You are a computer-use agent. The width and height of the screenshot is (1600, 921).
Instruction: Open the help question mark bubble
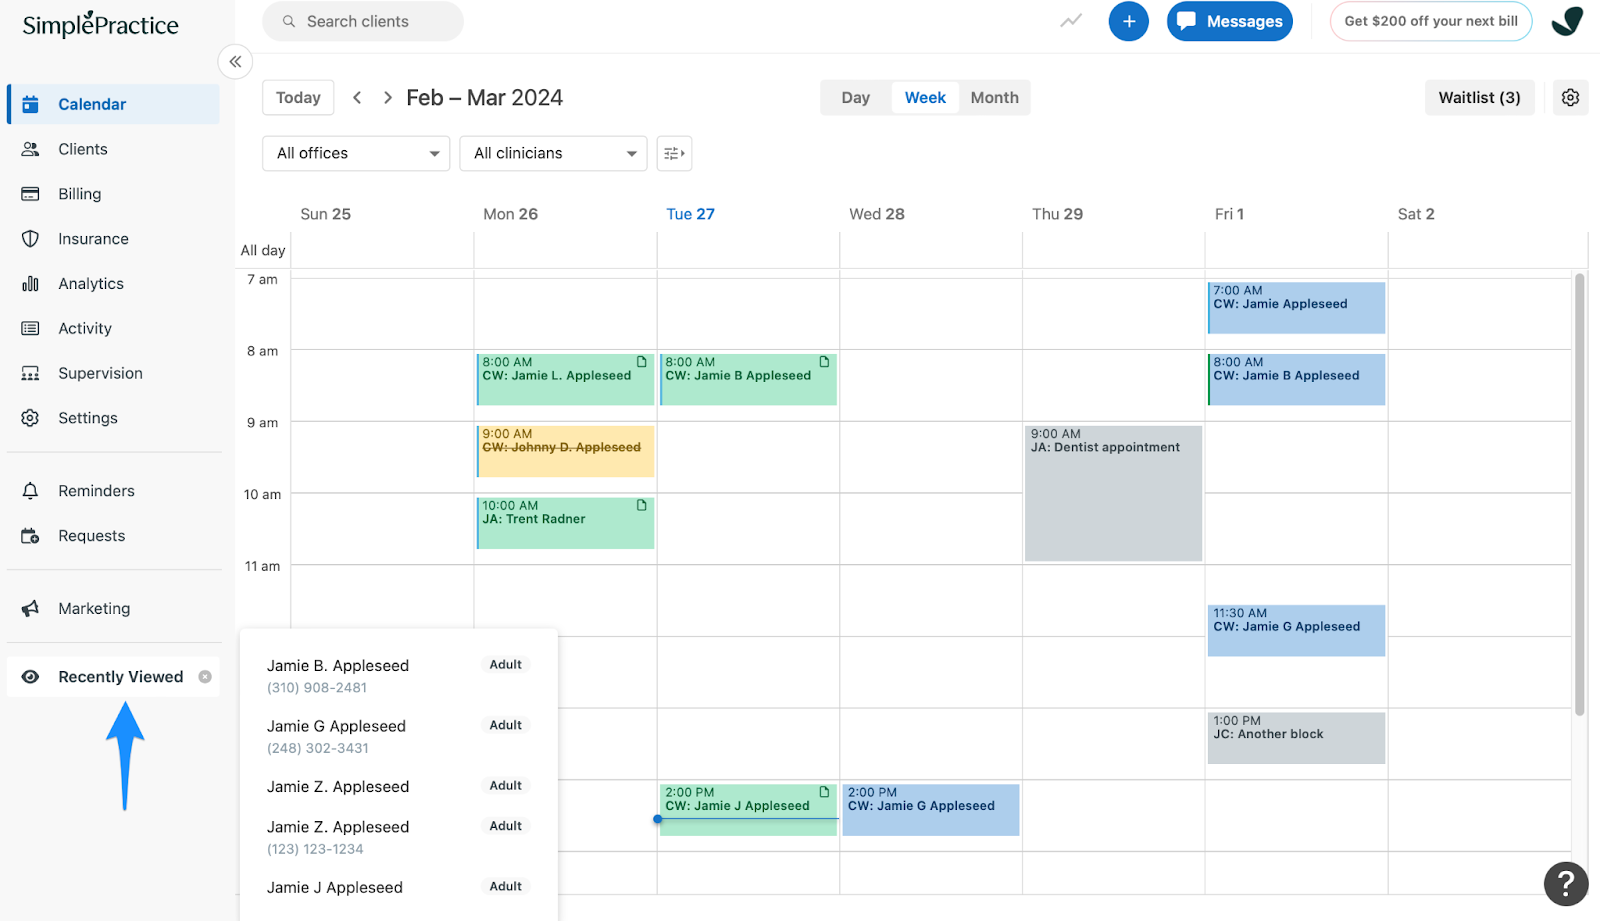pyautogui.click(x=1565, y=884)
